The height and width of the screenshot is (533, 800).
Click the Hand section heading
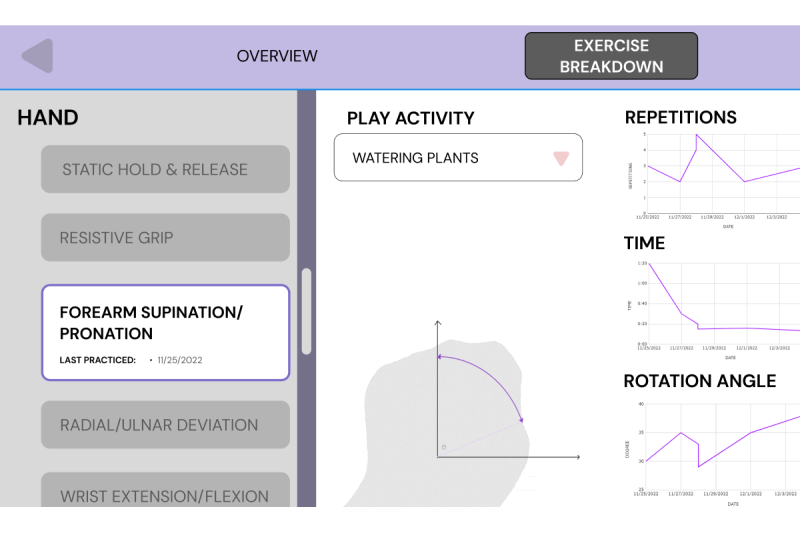click(x=48, y=118)
